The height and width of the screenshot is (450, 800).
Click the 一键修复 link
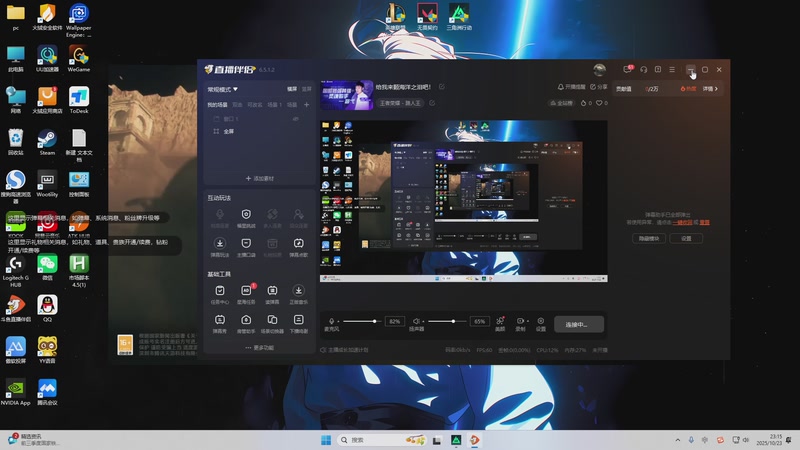pos(683,222)
